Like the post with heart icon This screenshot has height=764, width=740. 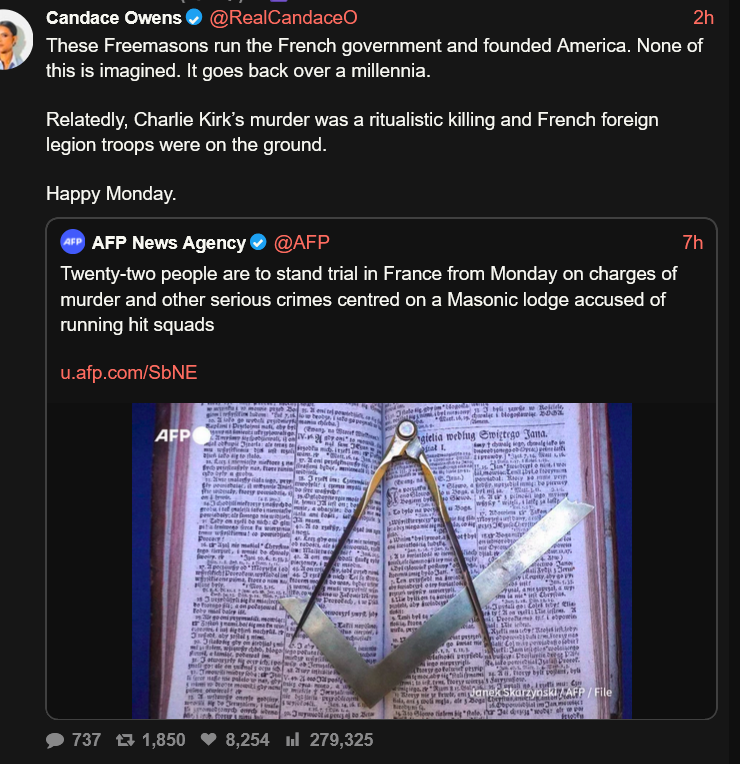pyautogui.click(x=209, y=740)
